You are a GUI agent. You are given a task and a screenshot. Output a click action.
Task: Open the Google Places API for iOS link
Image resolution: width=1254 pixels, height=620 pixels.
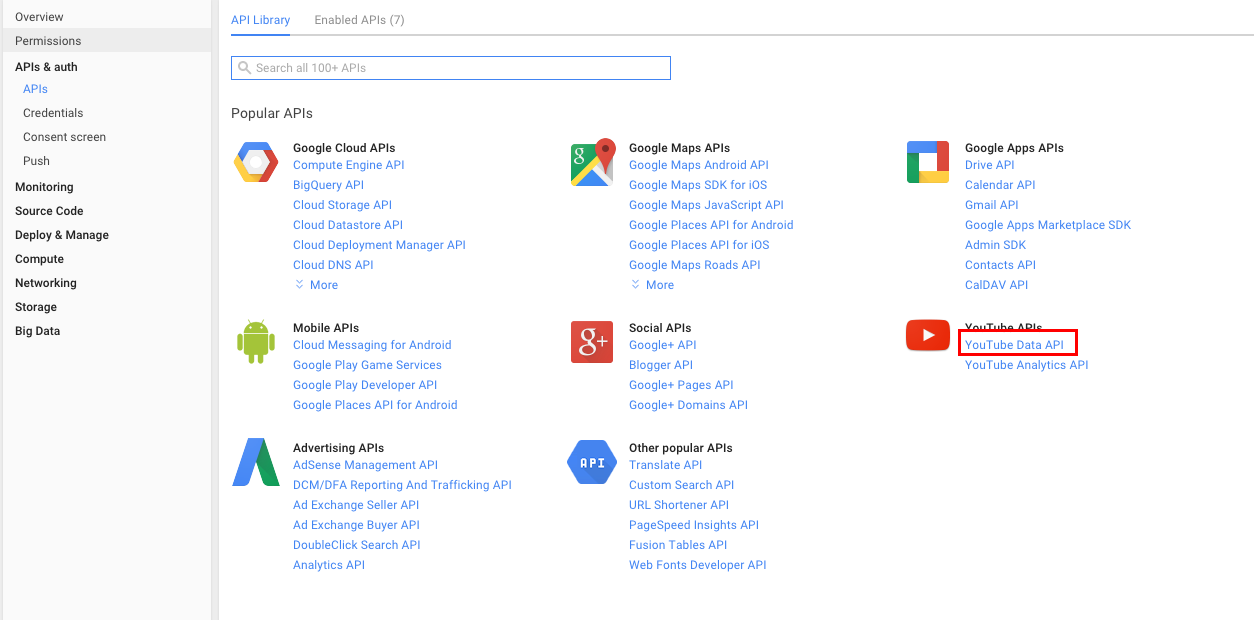tap(699, 245)
